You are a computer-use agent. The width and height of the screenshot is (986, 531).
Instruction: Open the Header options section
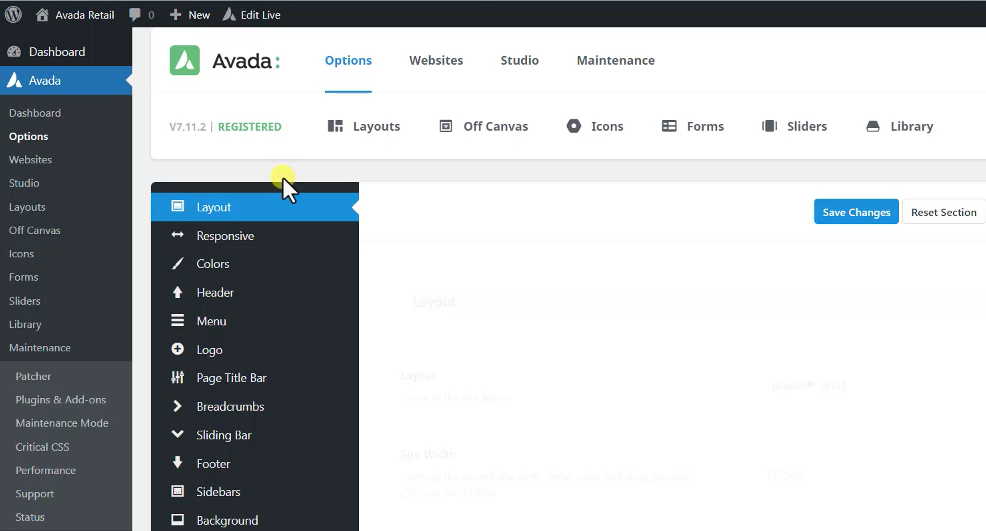(215, 293)
